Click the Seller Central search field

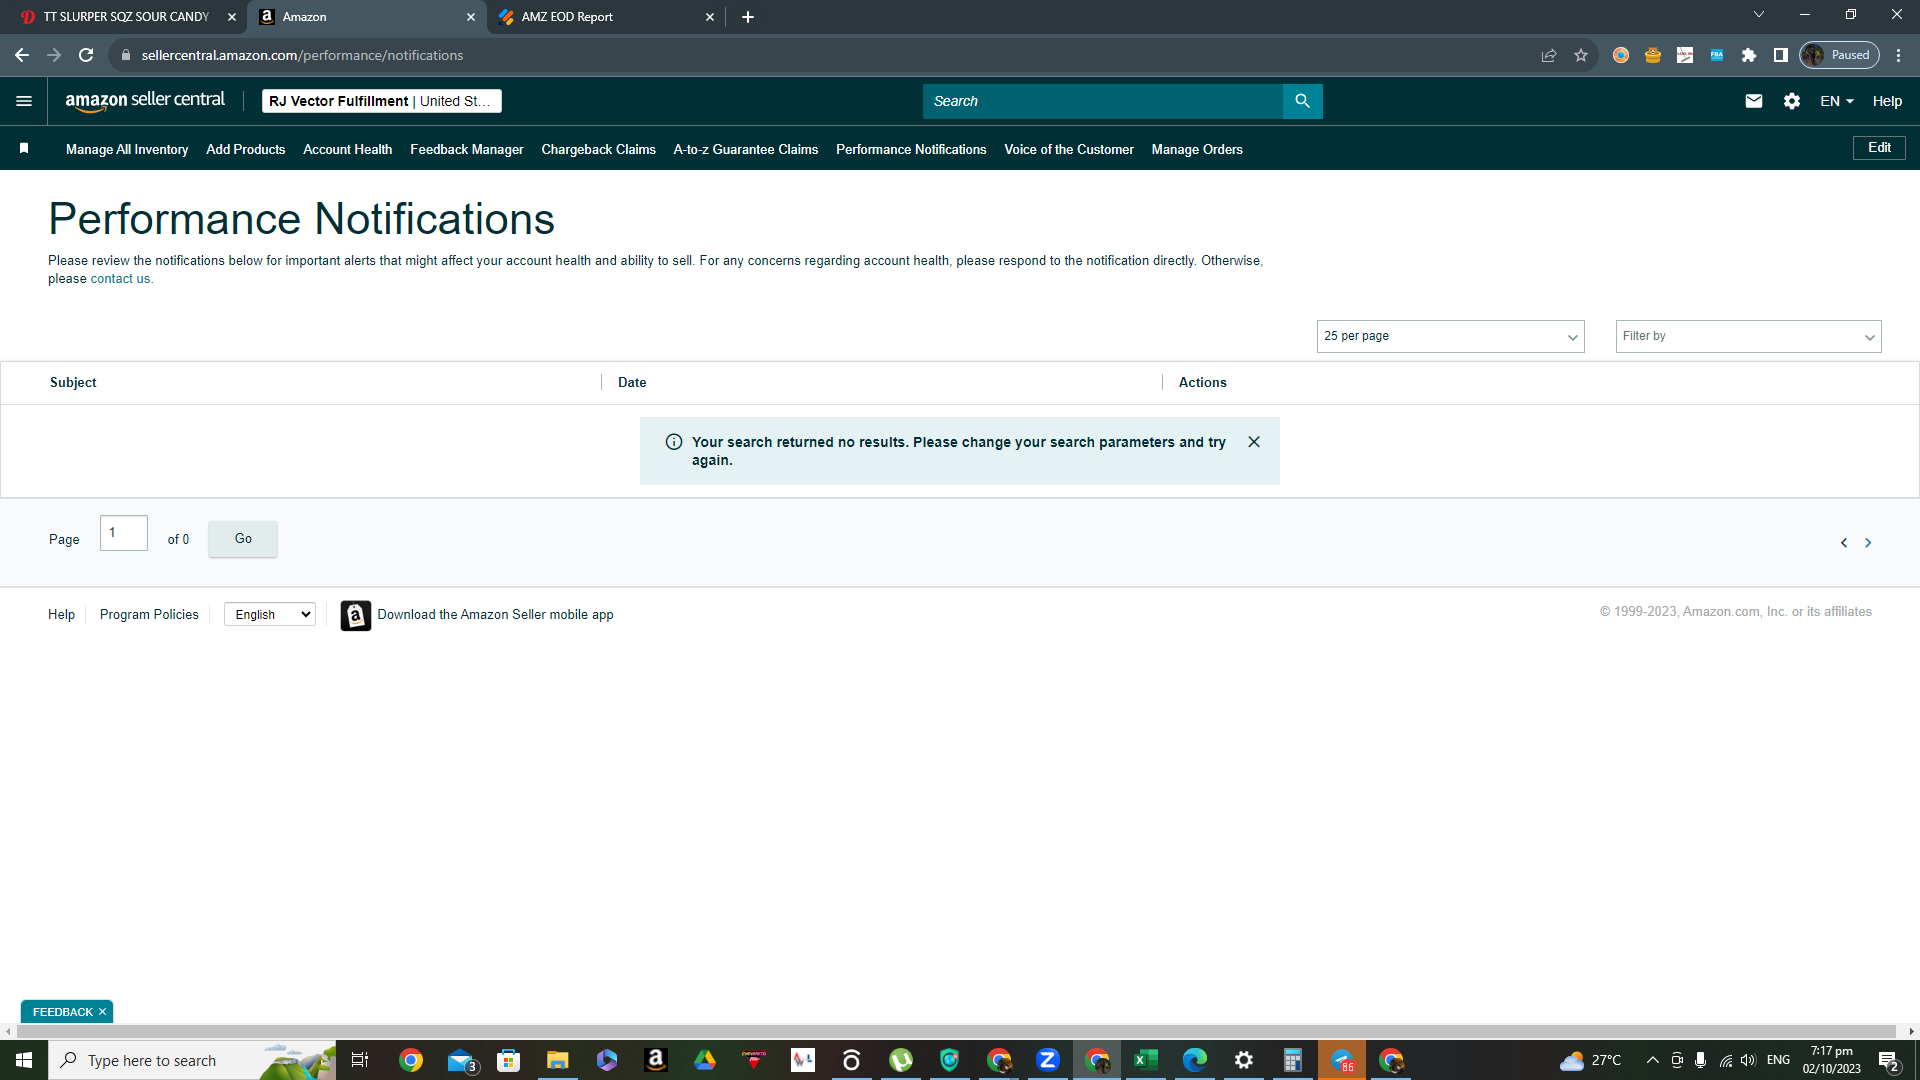coord(1102,101)
